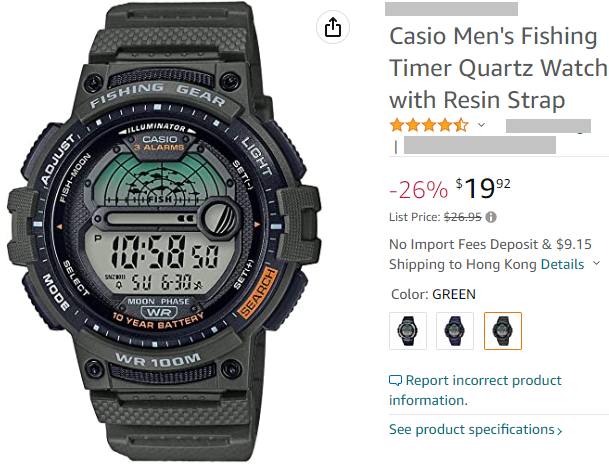609x466 pixels.
Task: Click the arrow after See product specifications
Action: click(x=560, y=430)
